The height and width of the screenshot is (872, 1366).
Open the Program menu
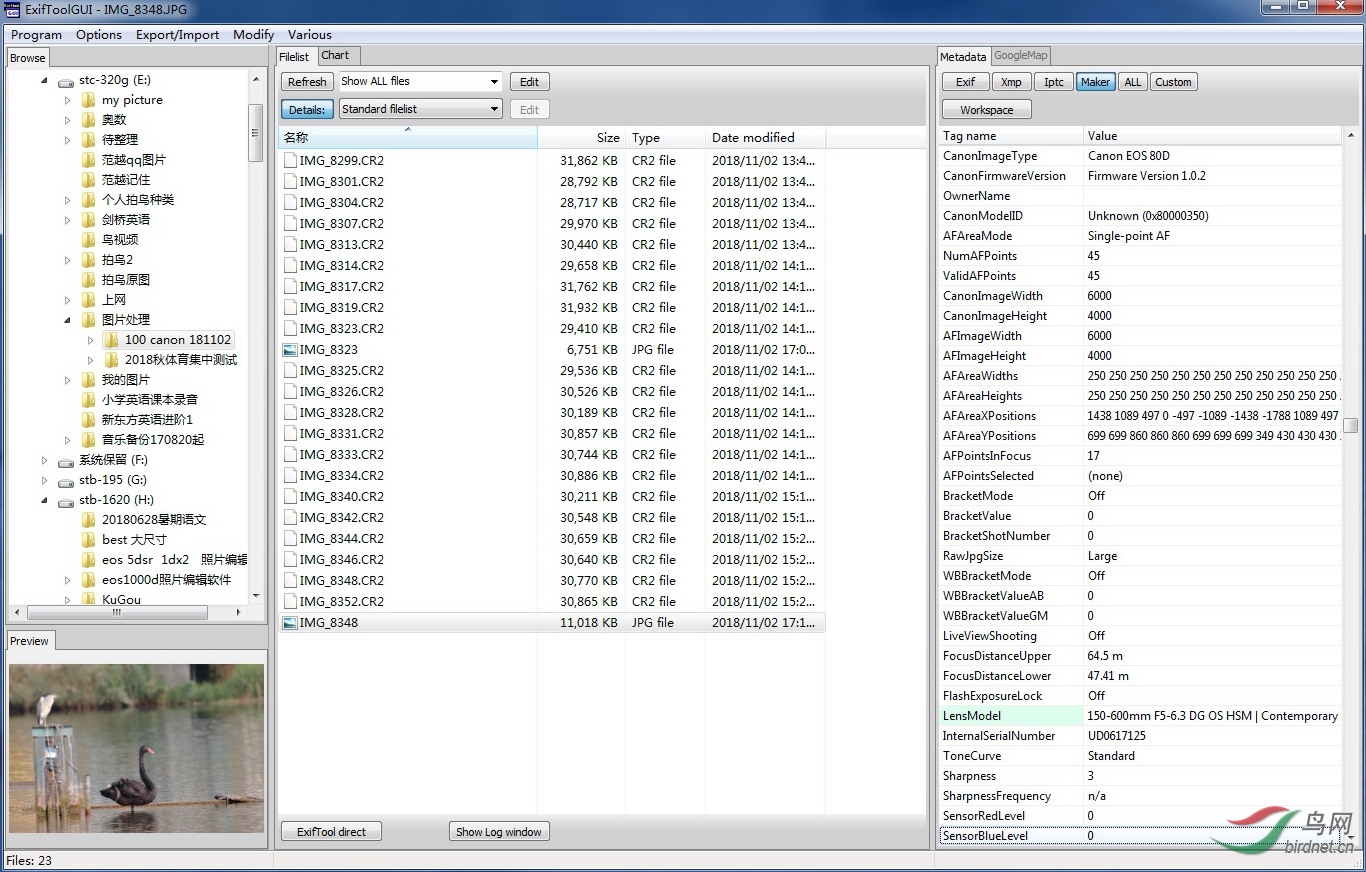[x=36, y=34]
